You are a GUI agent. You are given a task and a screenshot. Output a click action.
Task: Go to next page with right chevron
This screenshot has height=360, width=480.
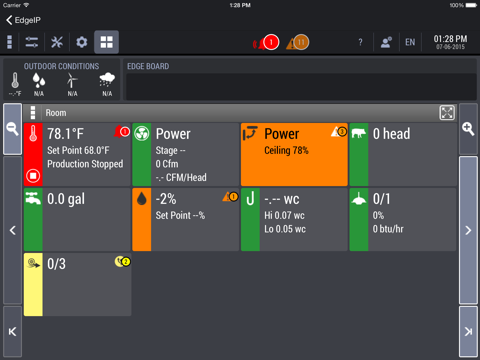pos(468,230)
